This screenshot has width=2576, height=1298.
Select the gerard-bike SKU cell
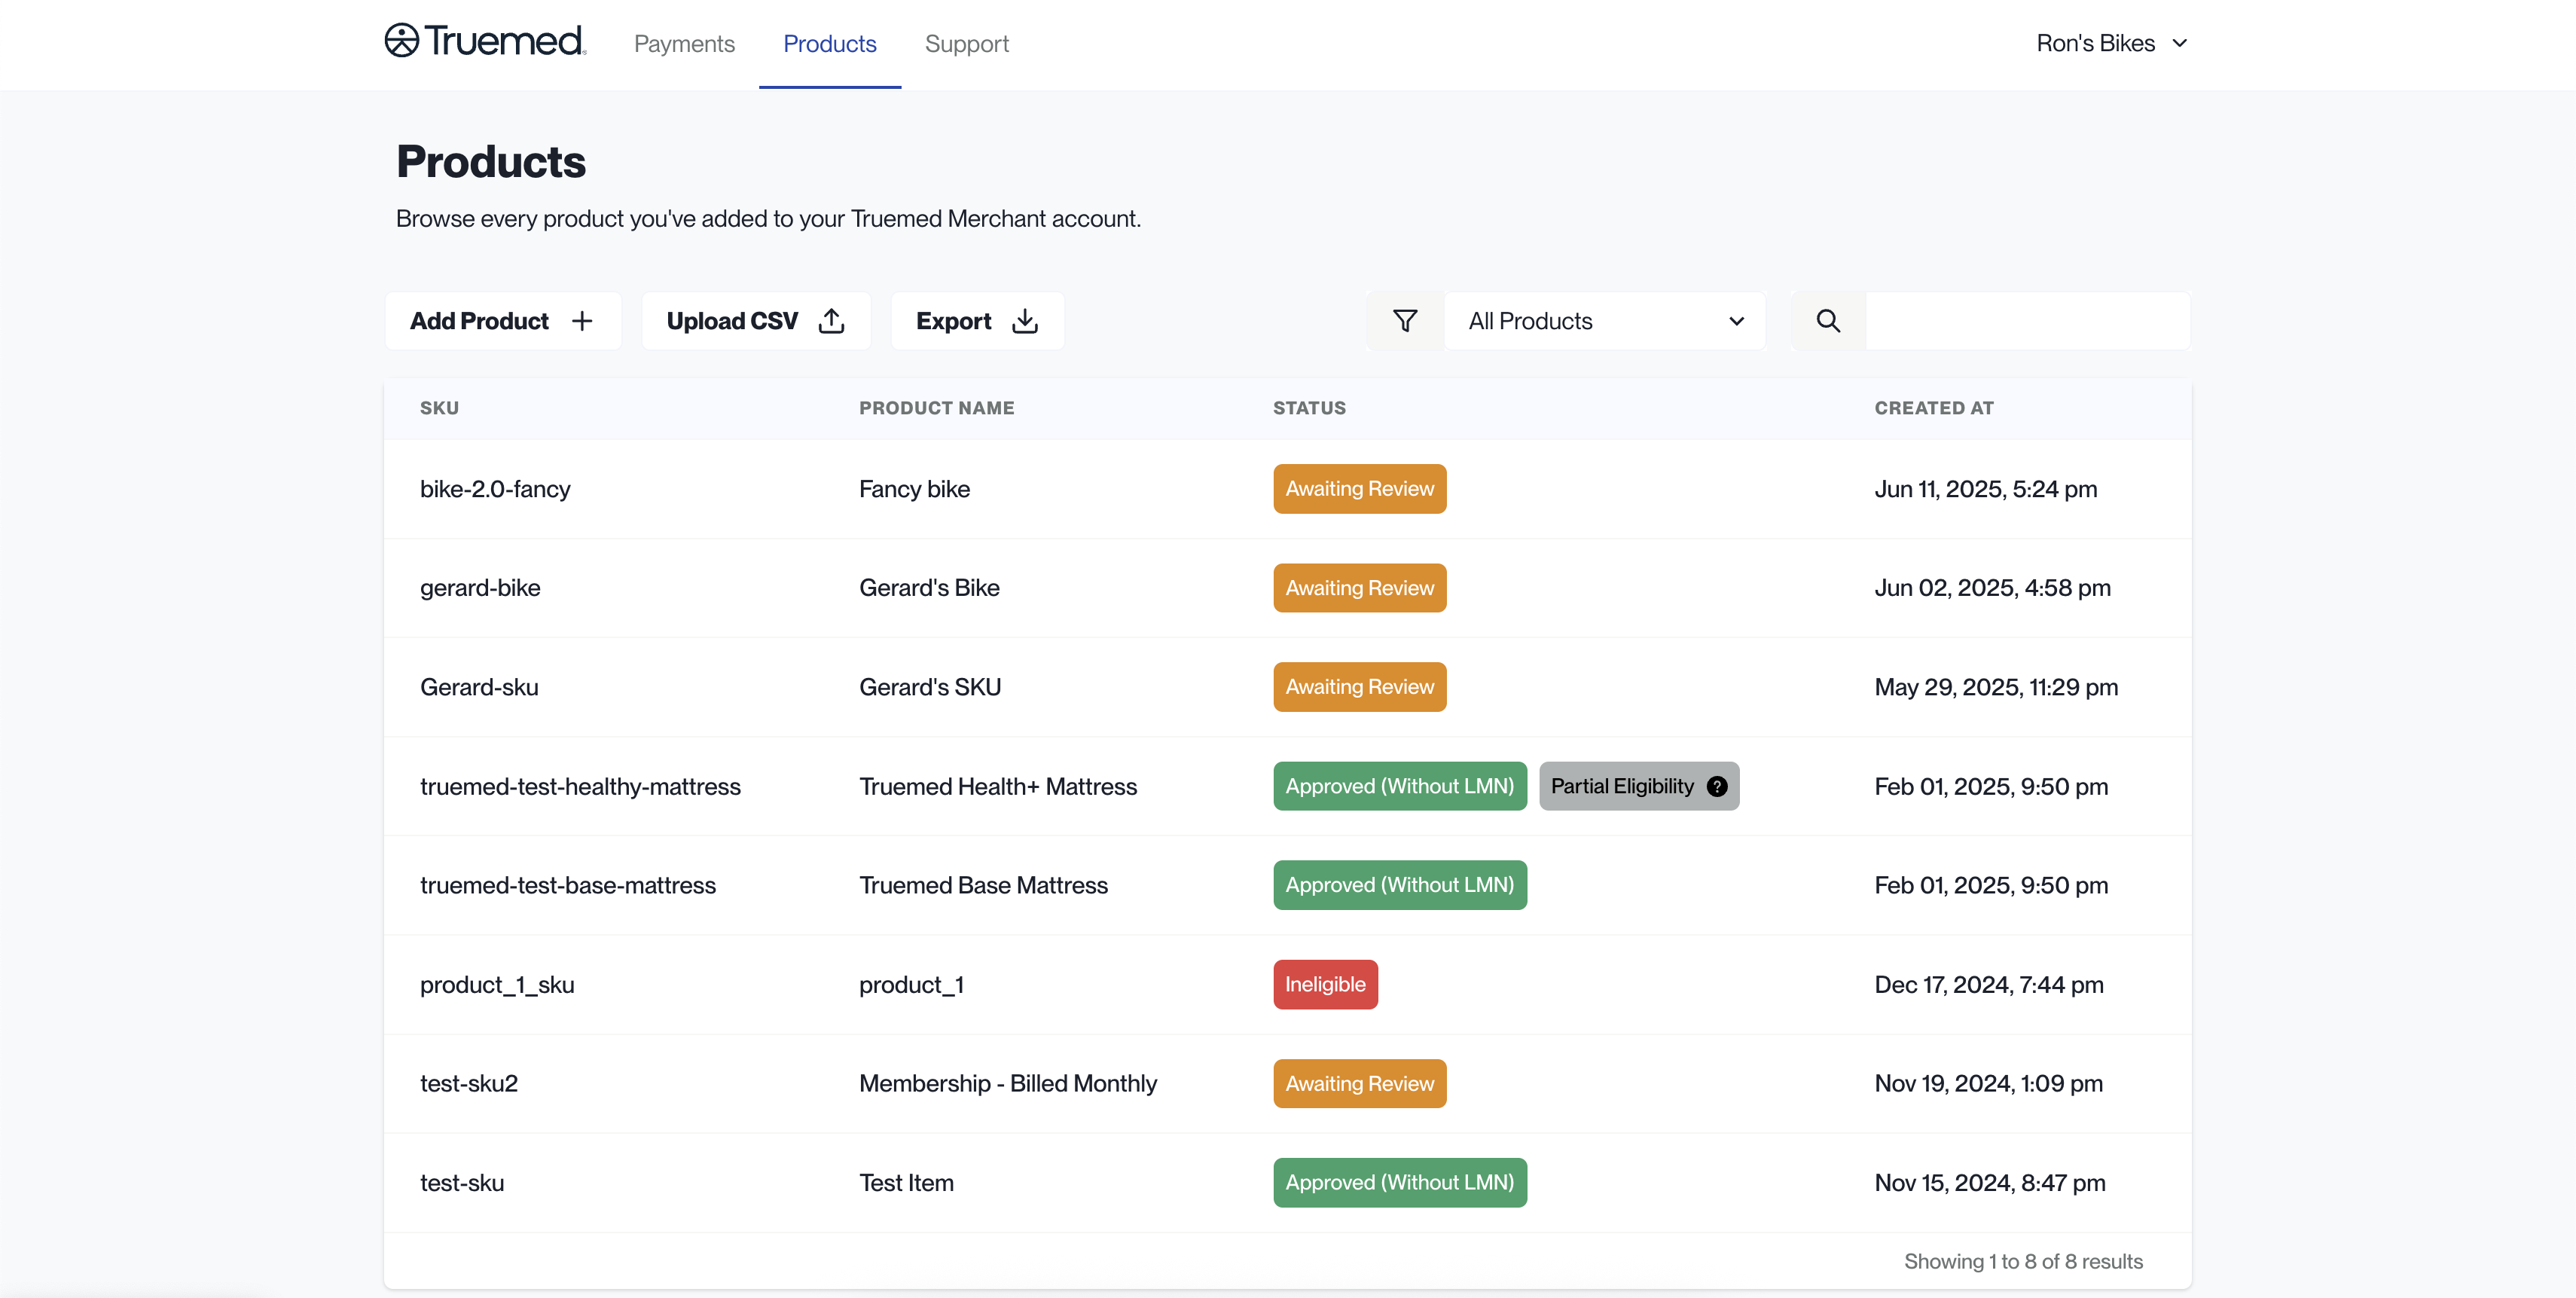[480, 588]
